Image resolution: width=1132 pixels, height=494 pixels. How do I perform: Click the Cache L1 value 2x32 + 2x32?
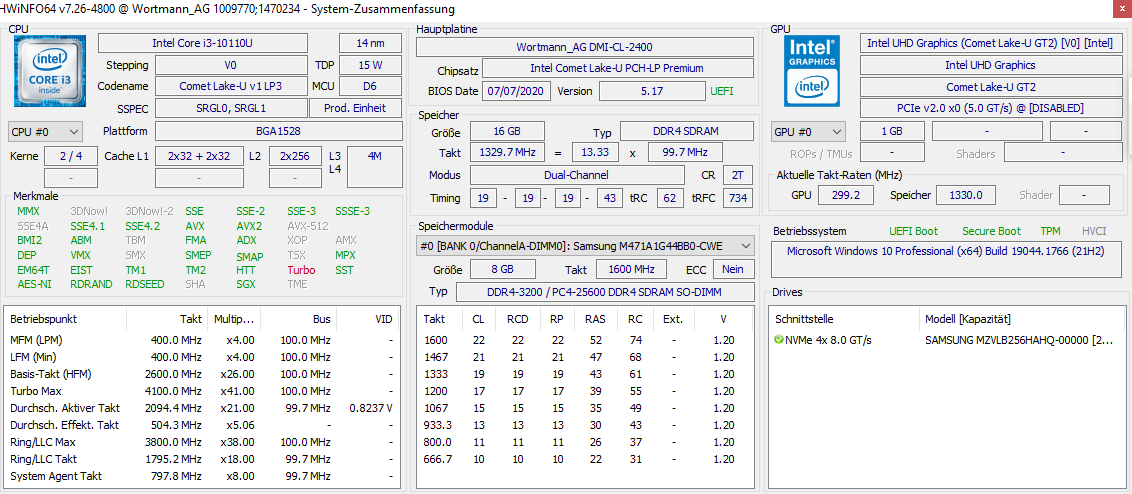[x=199, y=156]
